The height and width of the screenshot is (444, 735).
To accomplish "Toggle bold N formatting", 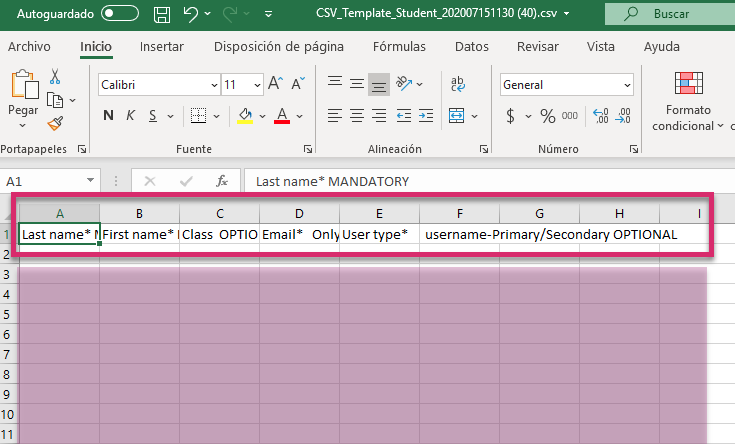I will [x=108, y=115].
